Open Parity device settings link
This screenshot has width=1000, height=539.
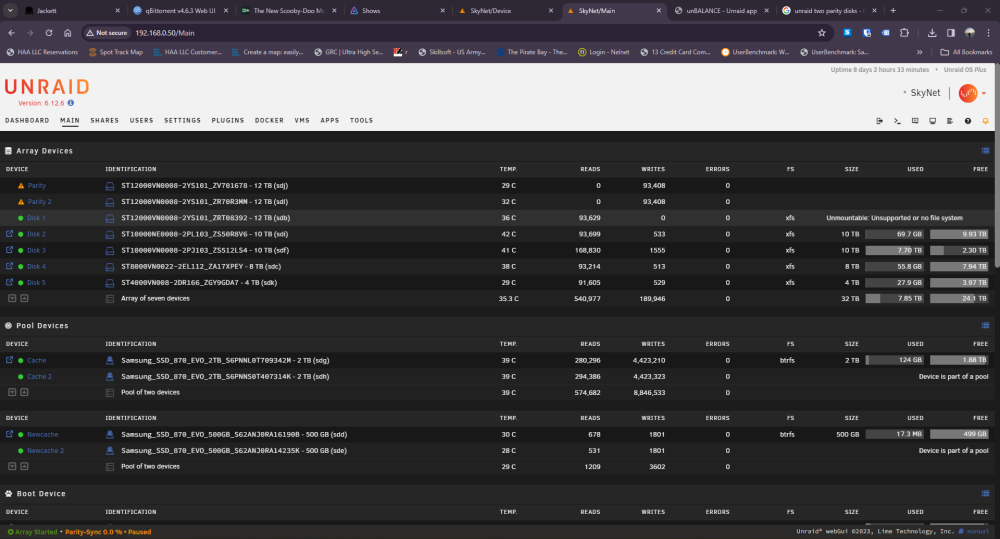pyautogui.click(x=36, y=186)
